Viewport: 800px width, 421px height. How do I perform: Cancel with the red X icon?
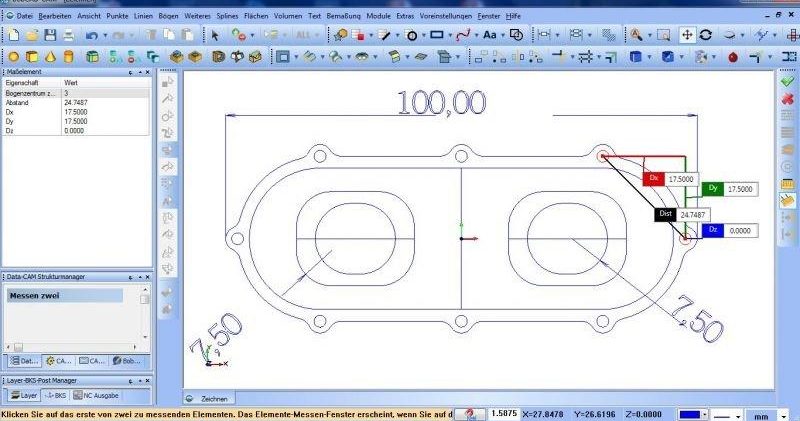point(787,98)
